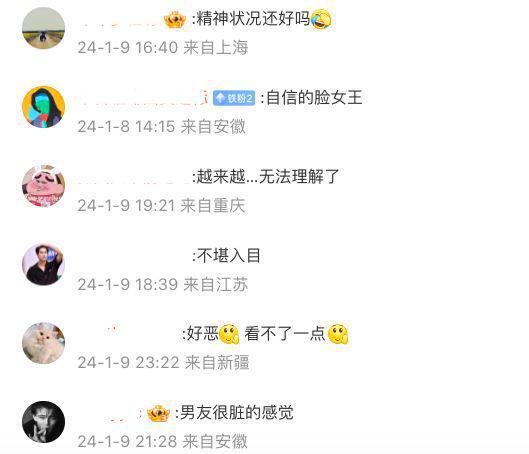The image size is (529, 454).
Task: Open the road landscape avatar profile
Action: click(x=44, y=28)
